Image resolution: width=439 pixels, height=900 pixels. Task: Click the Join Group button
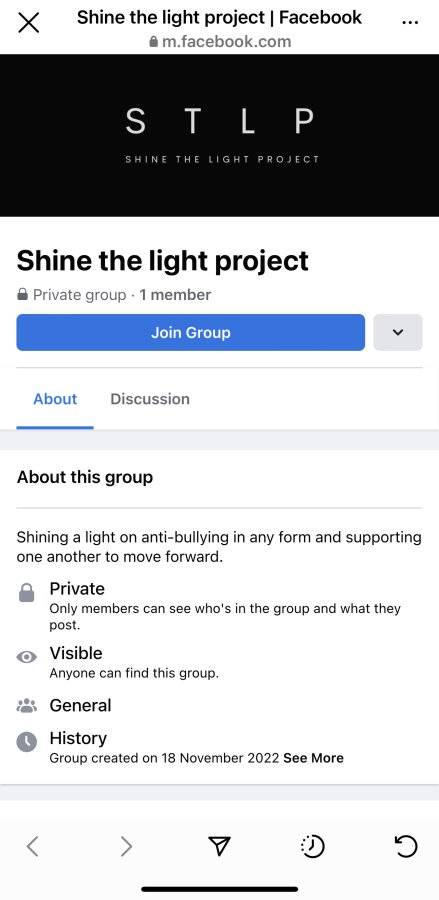(191, 332)
